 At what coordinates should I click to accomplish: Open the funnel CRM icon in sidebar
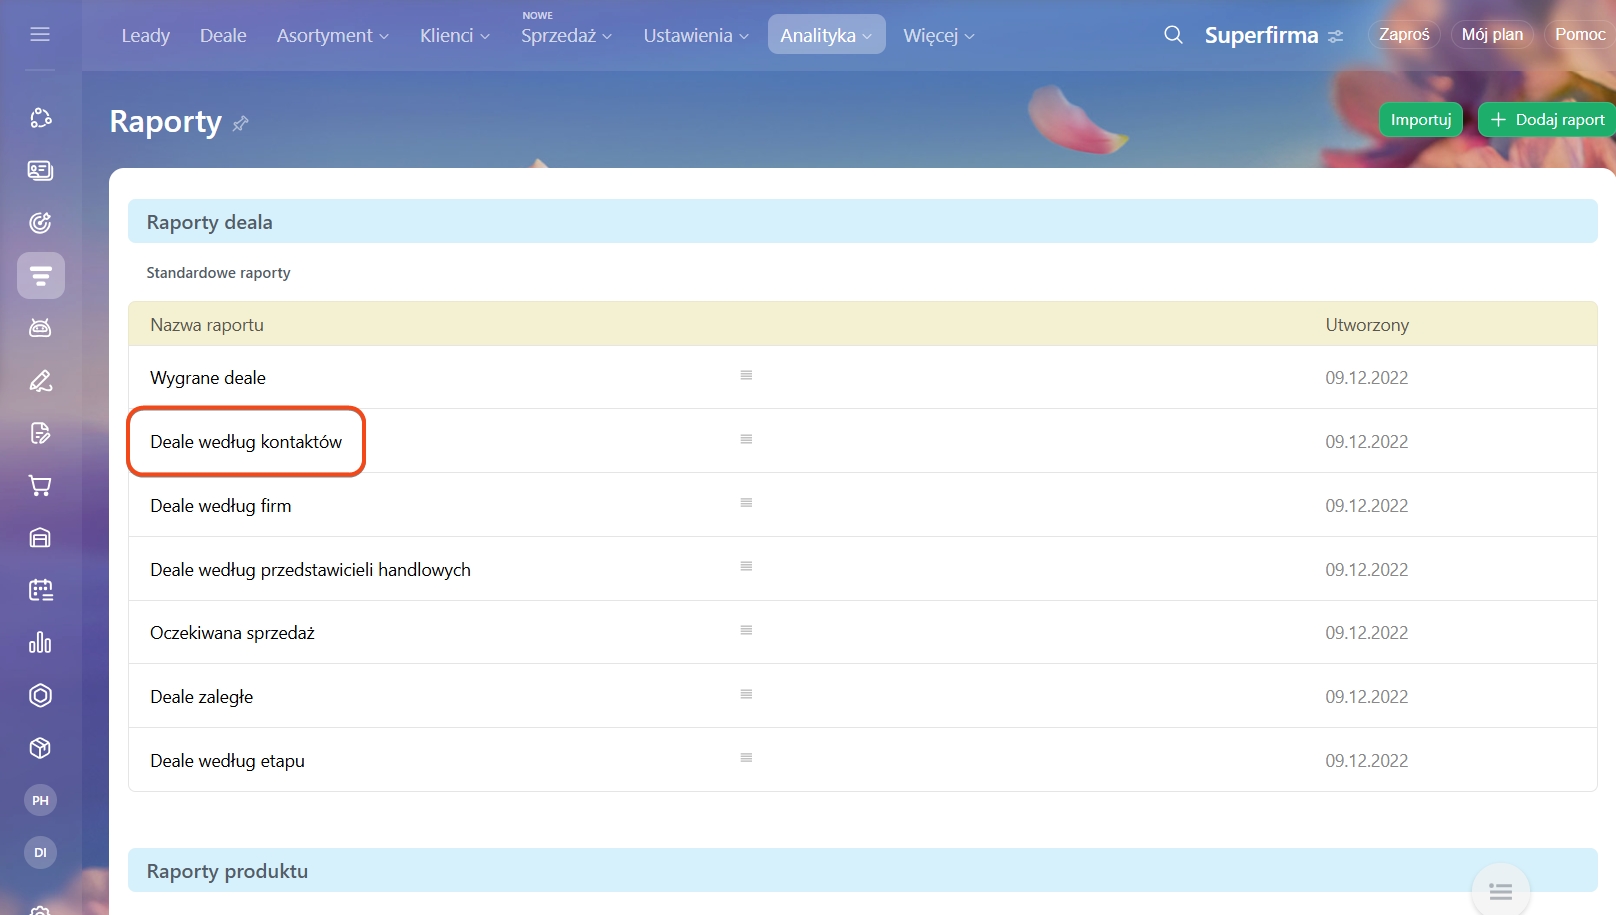coord(40,276)
